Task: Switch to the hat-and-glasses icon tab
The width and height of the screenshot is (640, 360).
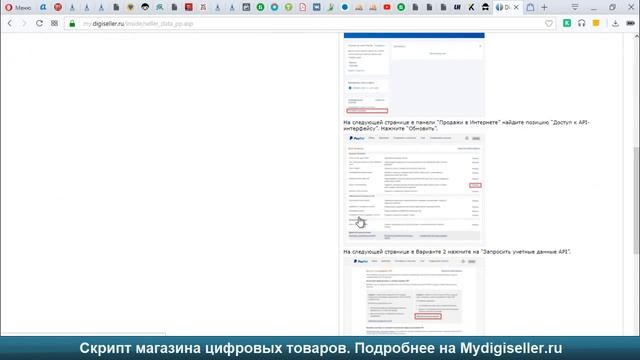Action: click(x=485, y=7)
